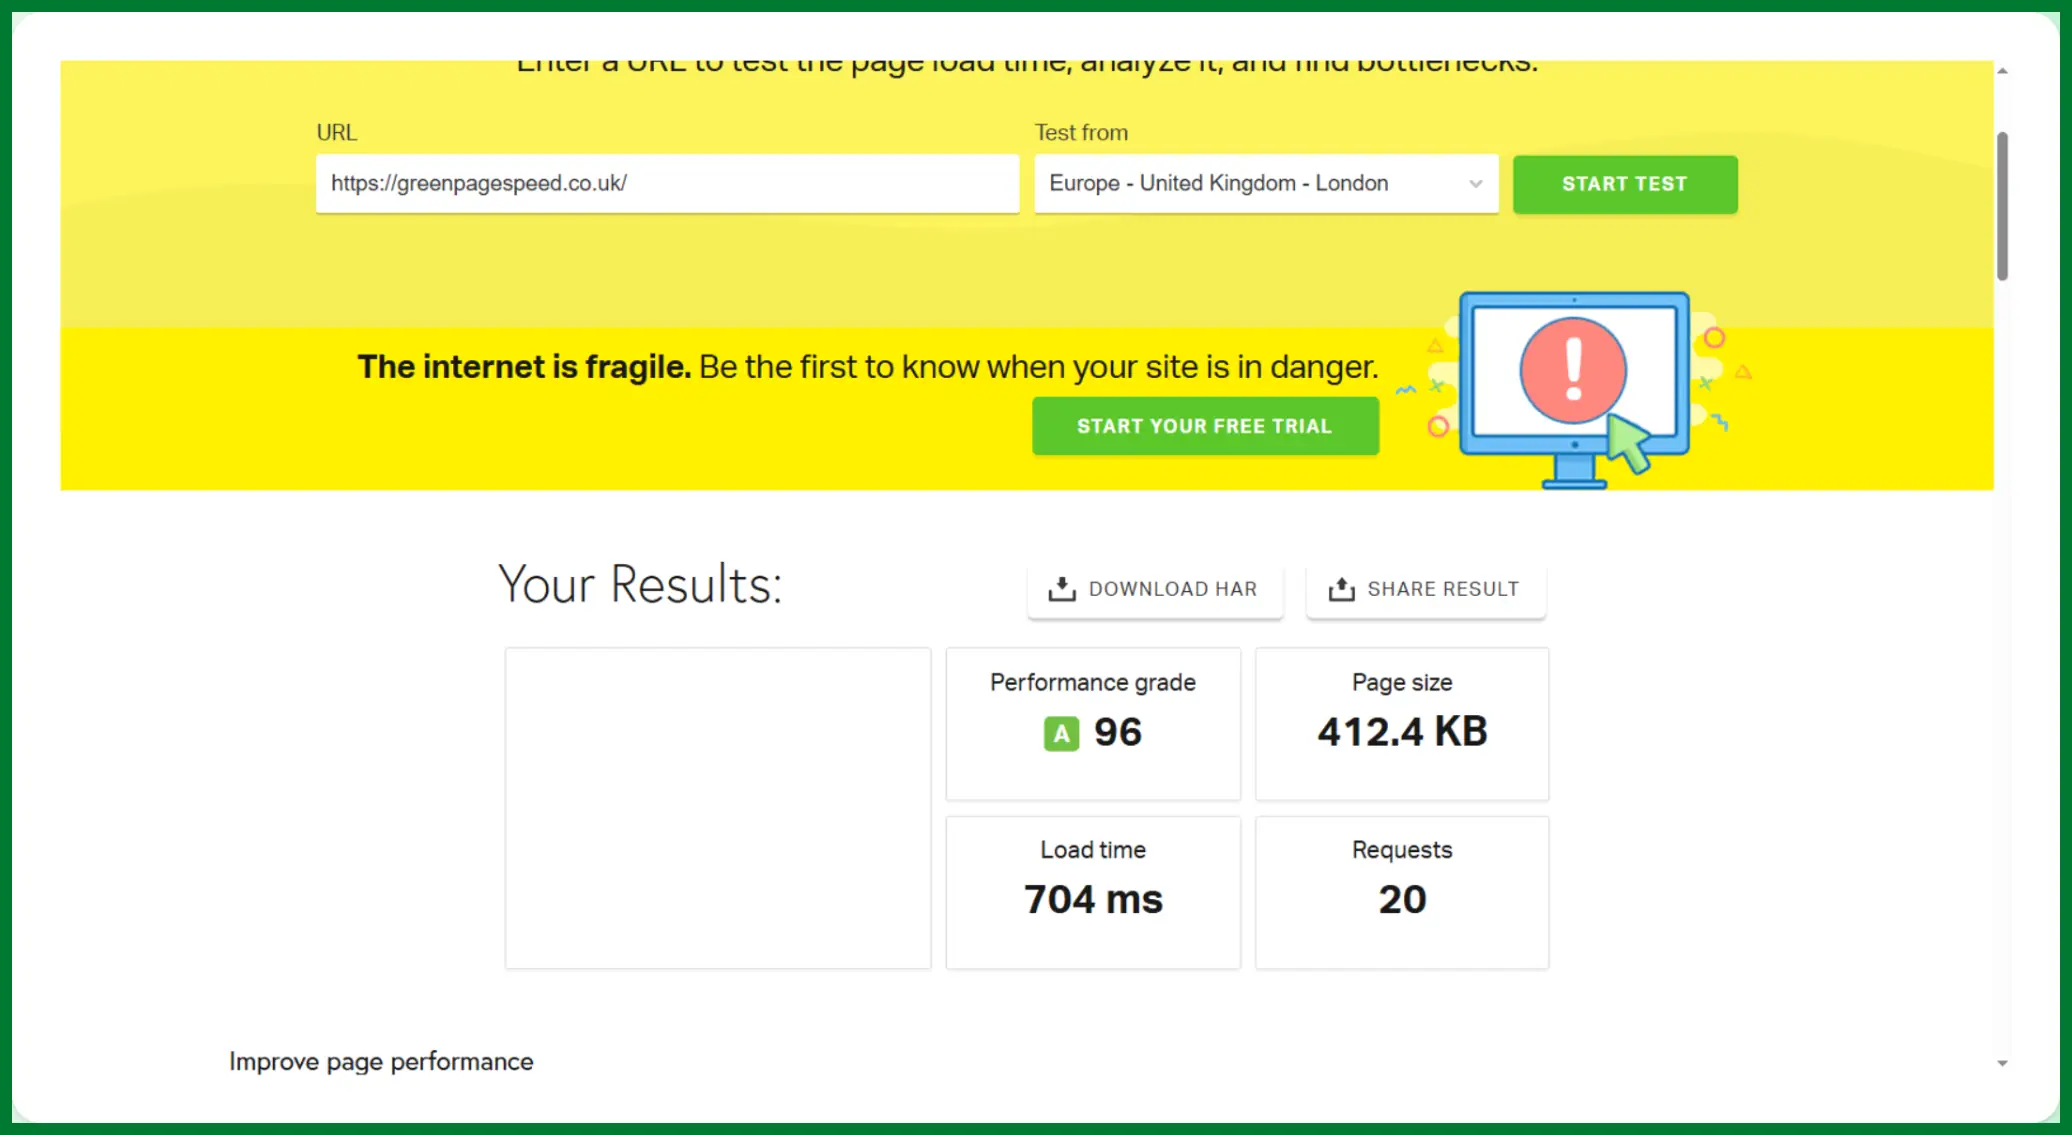
Task: Click the DOWNLOAD HAR button
Action: click(1155, 590)
